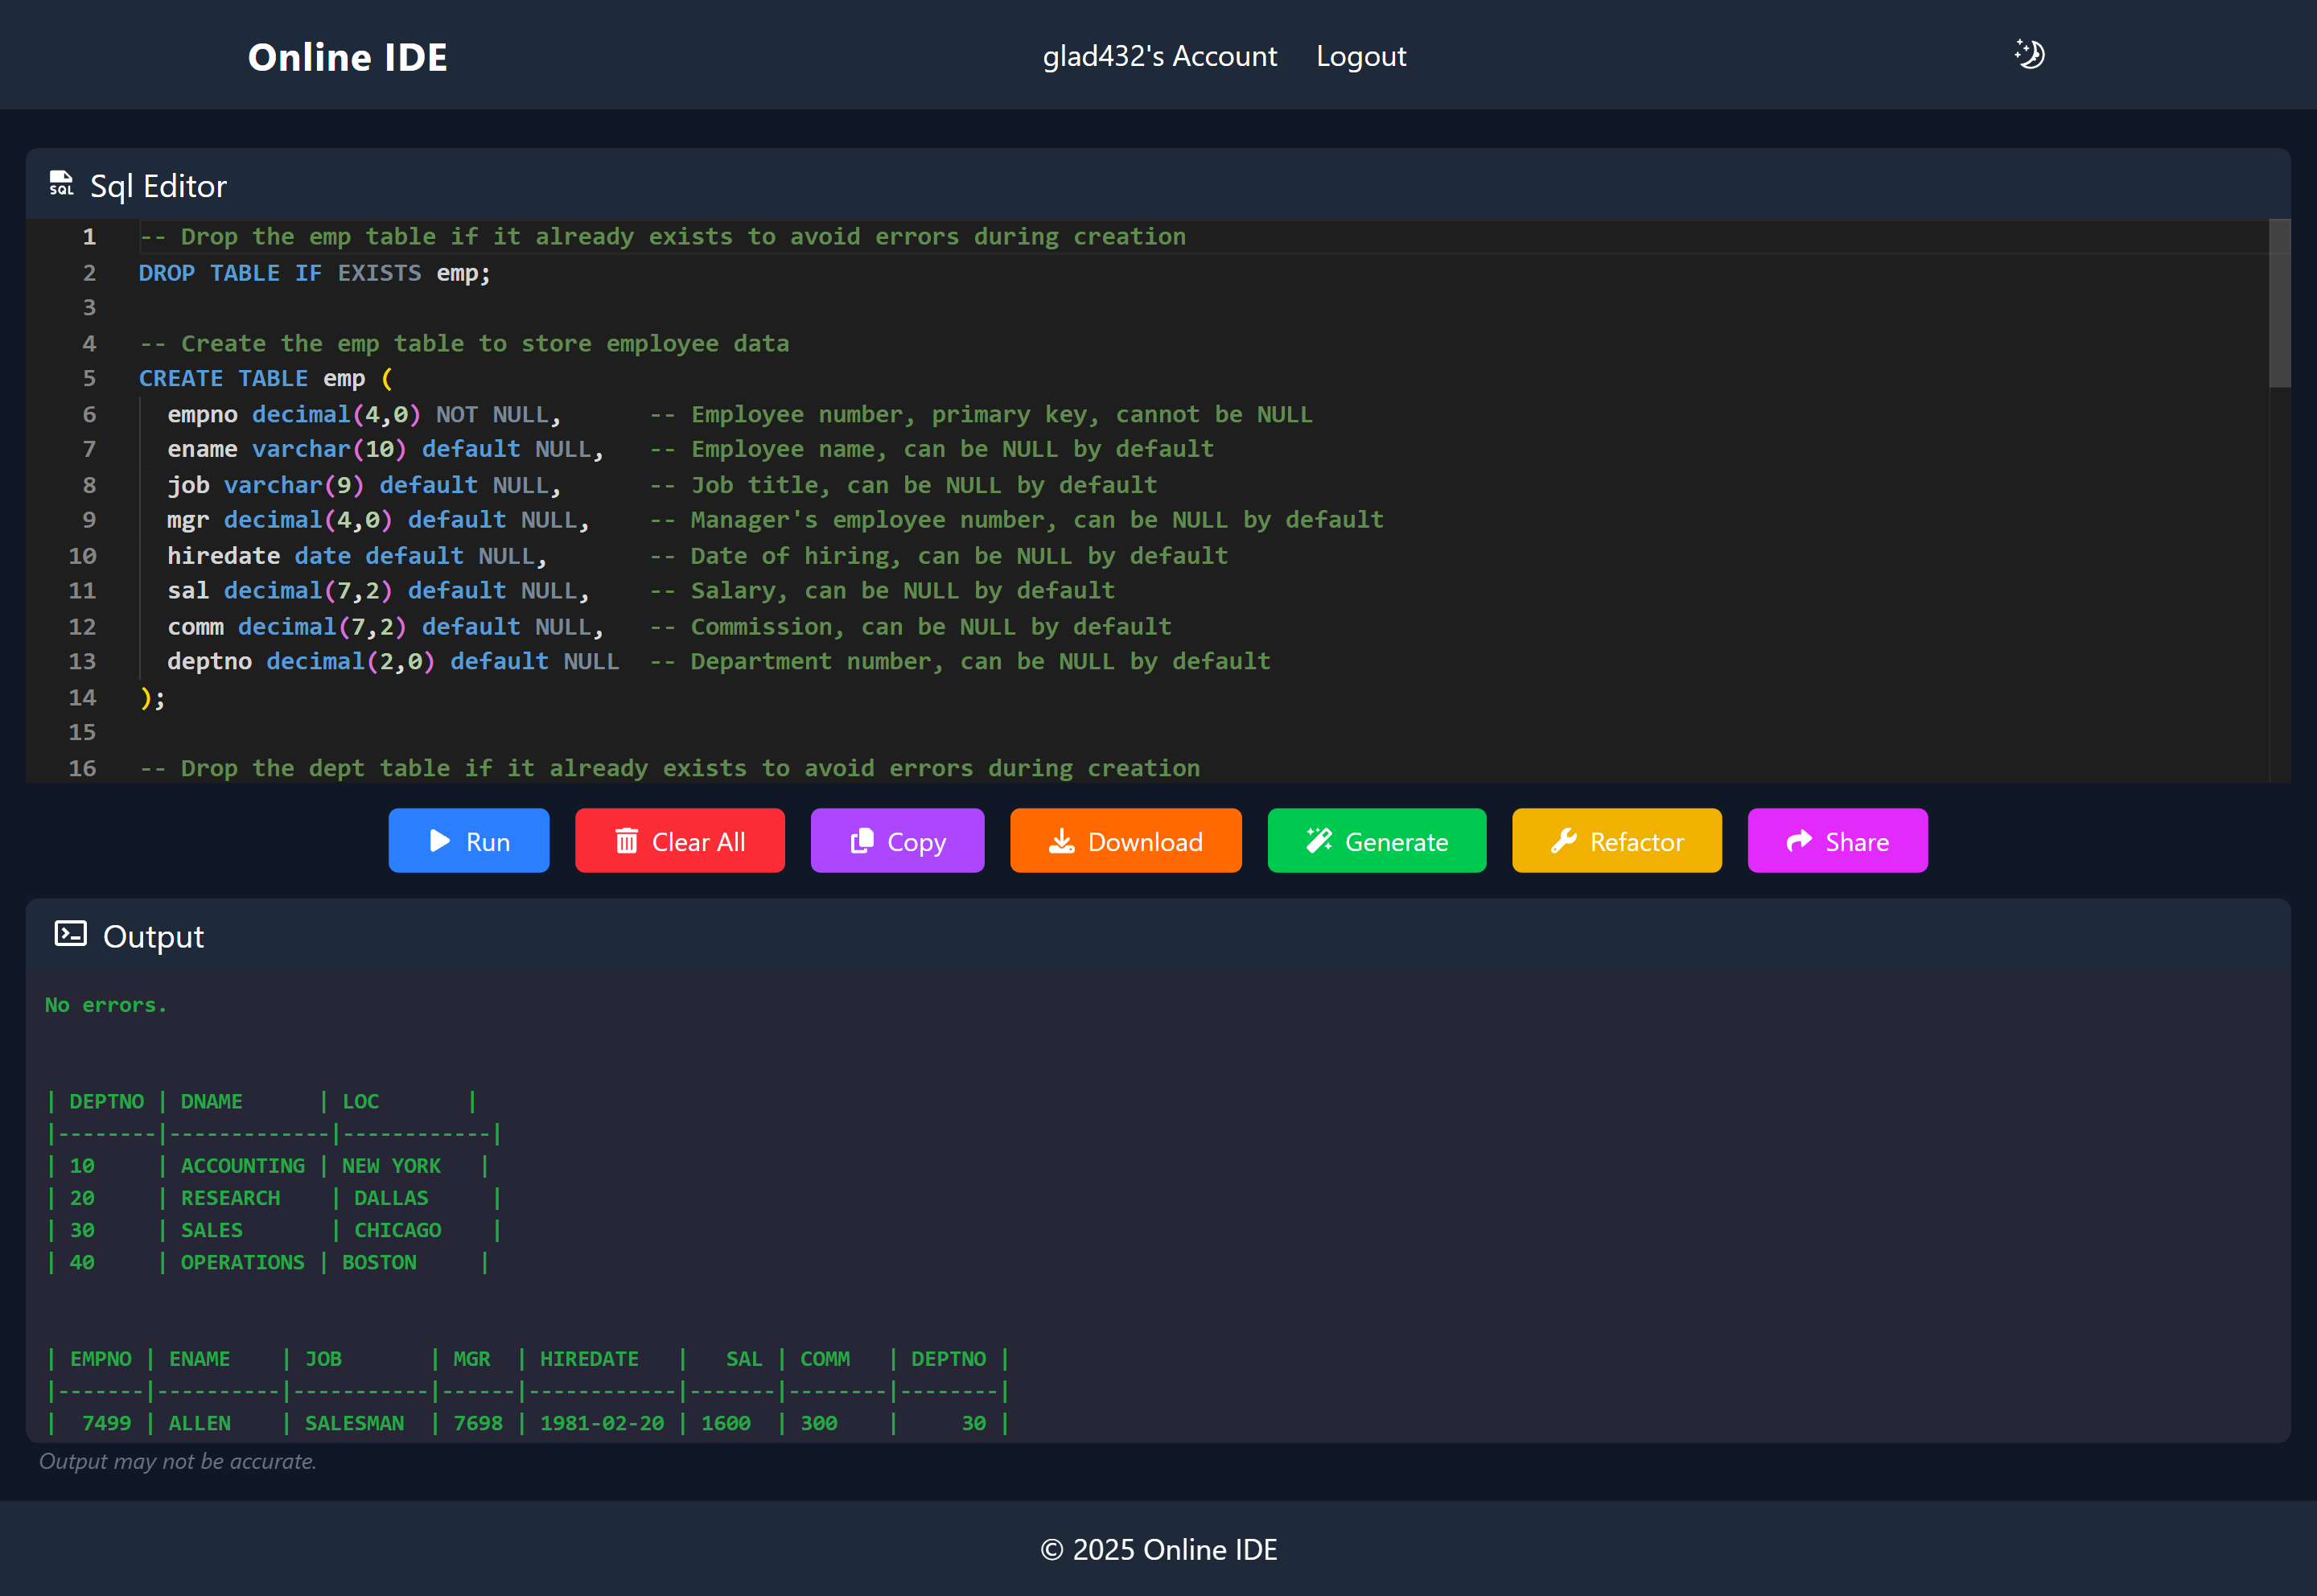Click the BOSTON location value

[x=379, y=1262]
